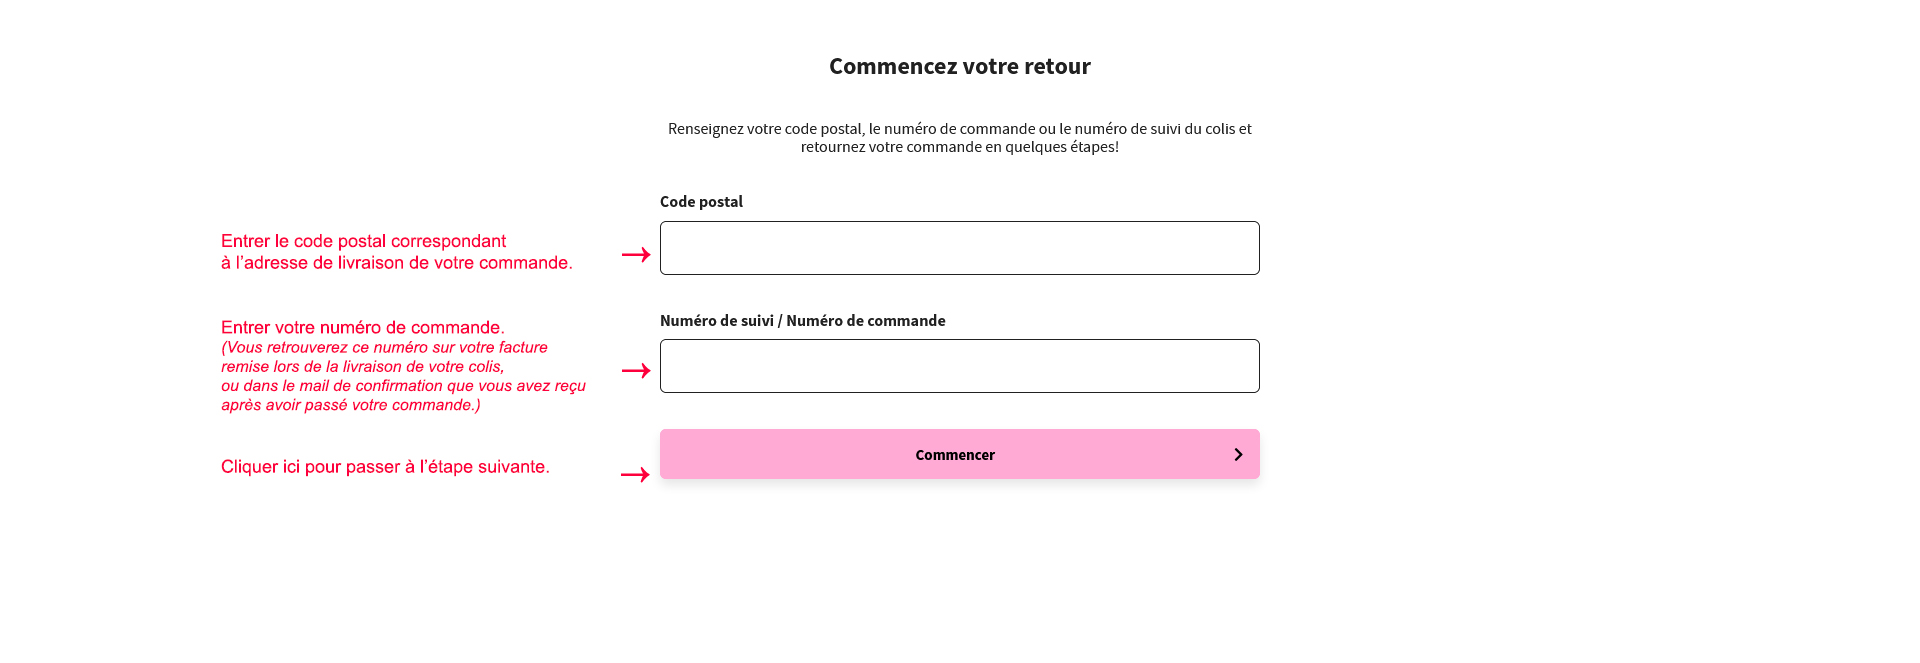1920x663 pixels.
Task: Click the red arrow pointing to the Commencer button
Action: (636, 474)
